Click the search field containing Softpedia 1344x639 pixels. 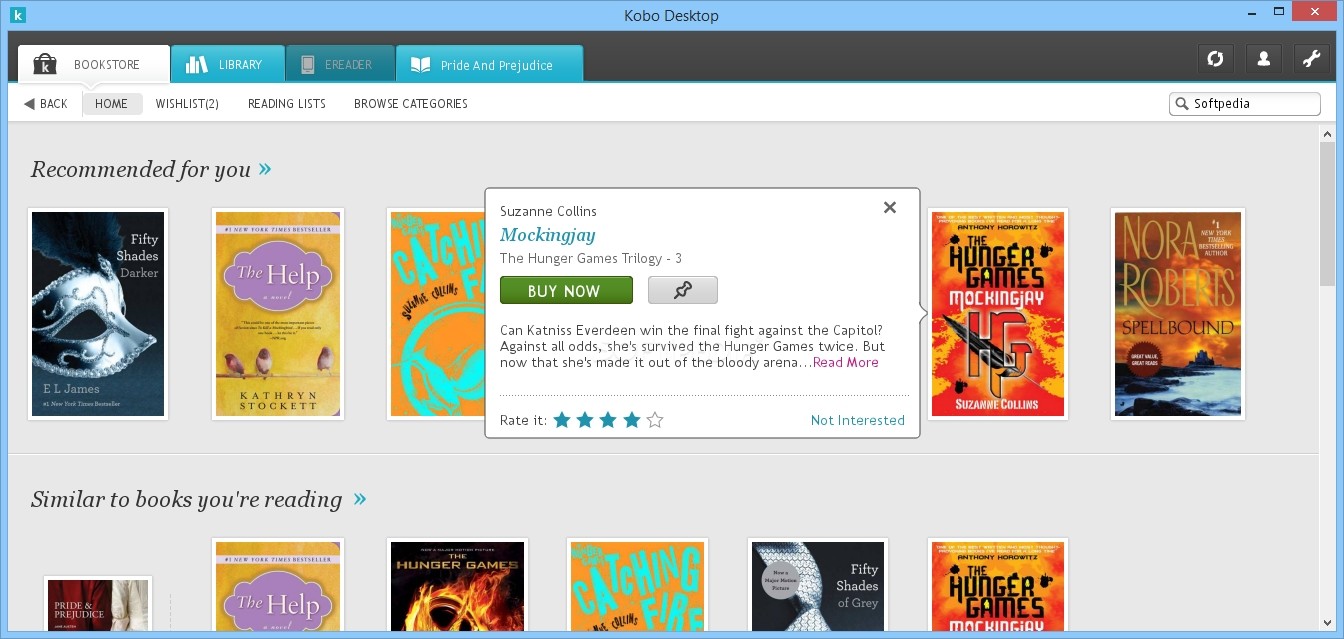coord(1245,104)
